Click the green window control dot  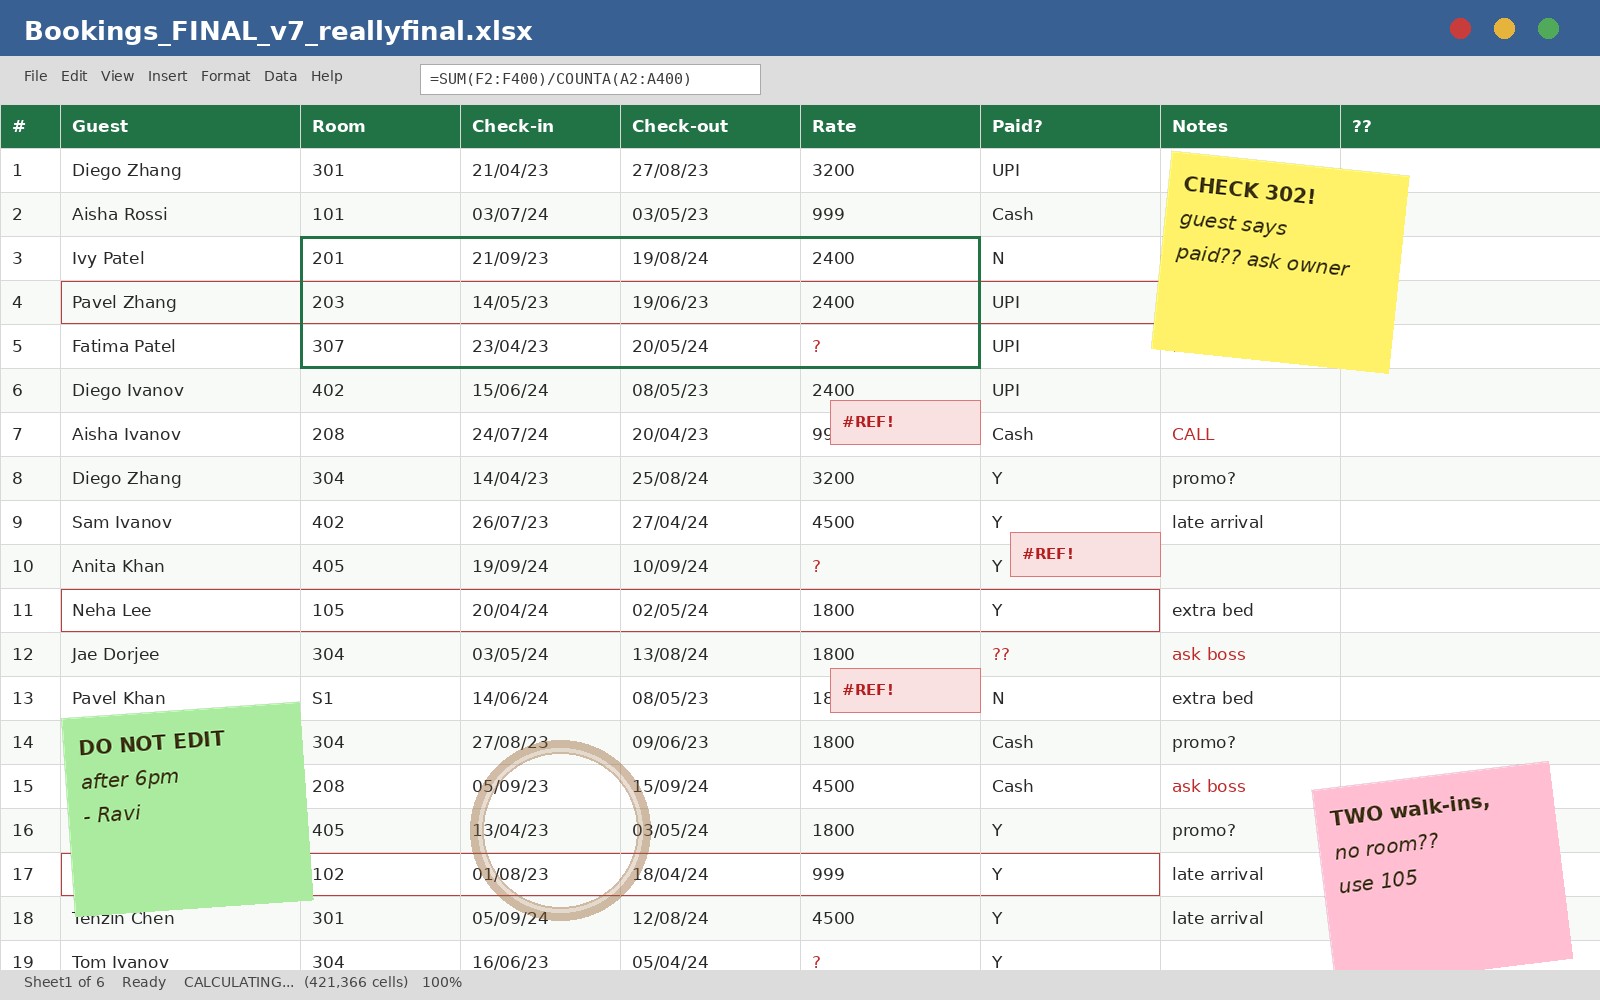pos(1548,28)
